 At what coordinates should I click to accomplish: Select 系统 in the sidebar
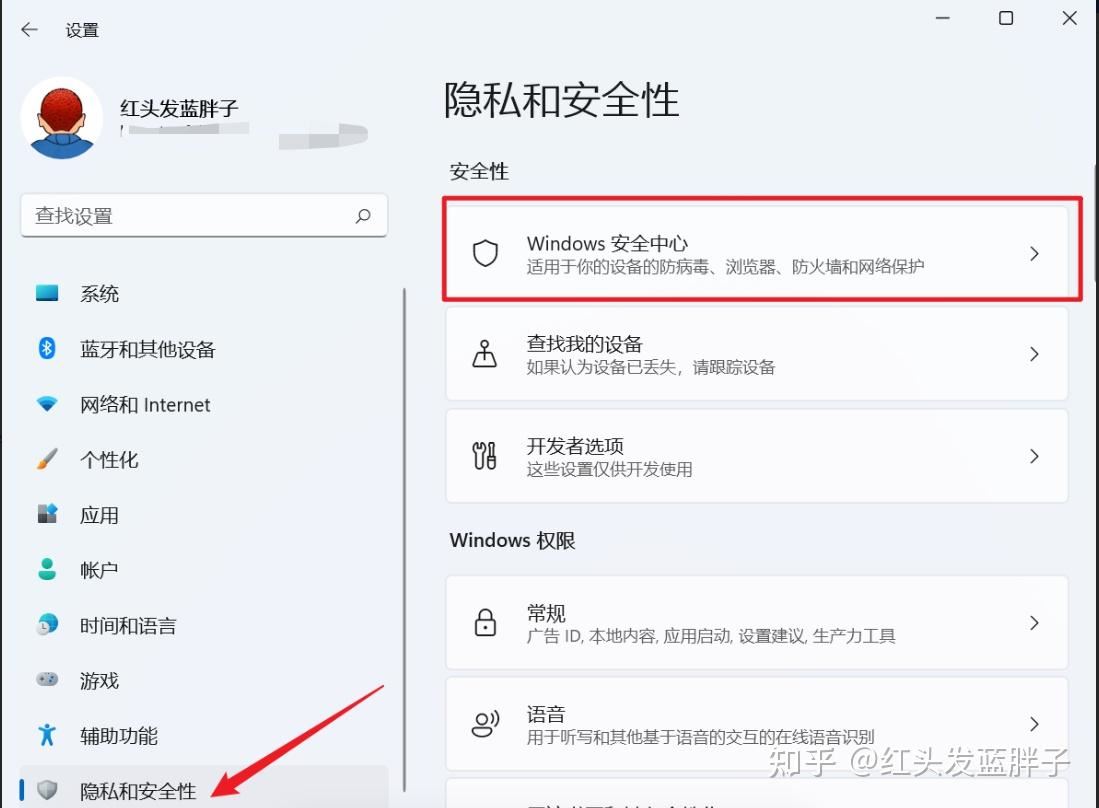tap(100, 293)
